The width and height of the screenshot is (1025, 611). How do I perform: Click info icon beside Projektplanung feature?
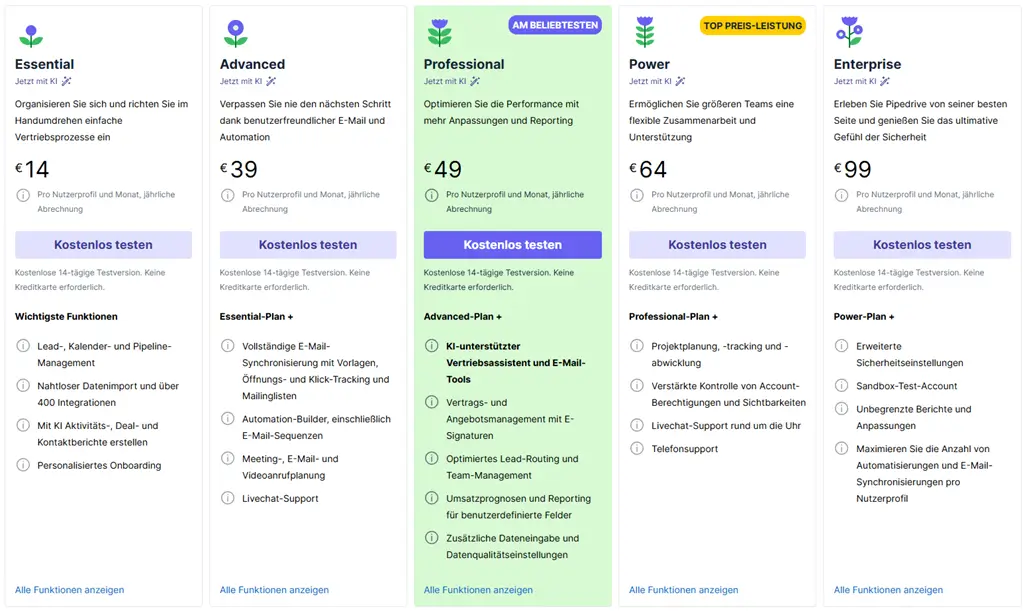pos(636,346)
